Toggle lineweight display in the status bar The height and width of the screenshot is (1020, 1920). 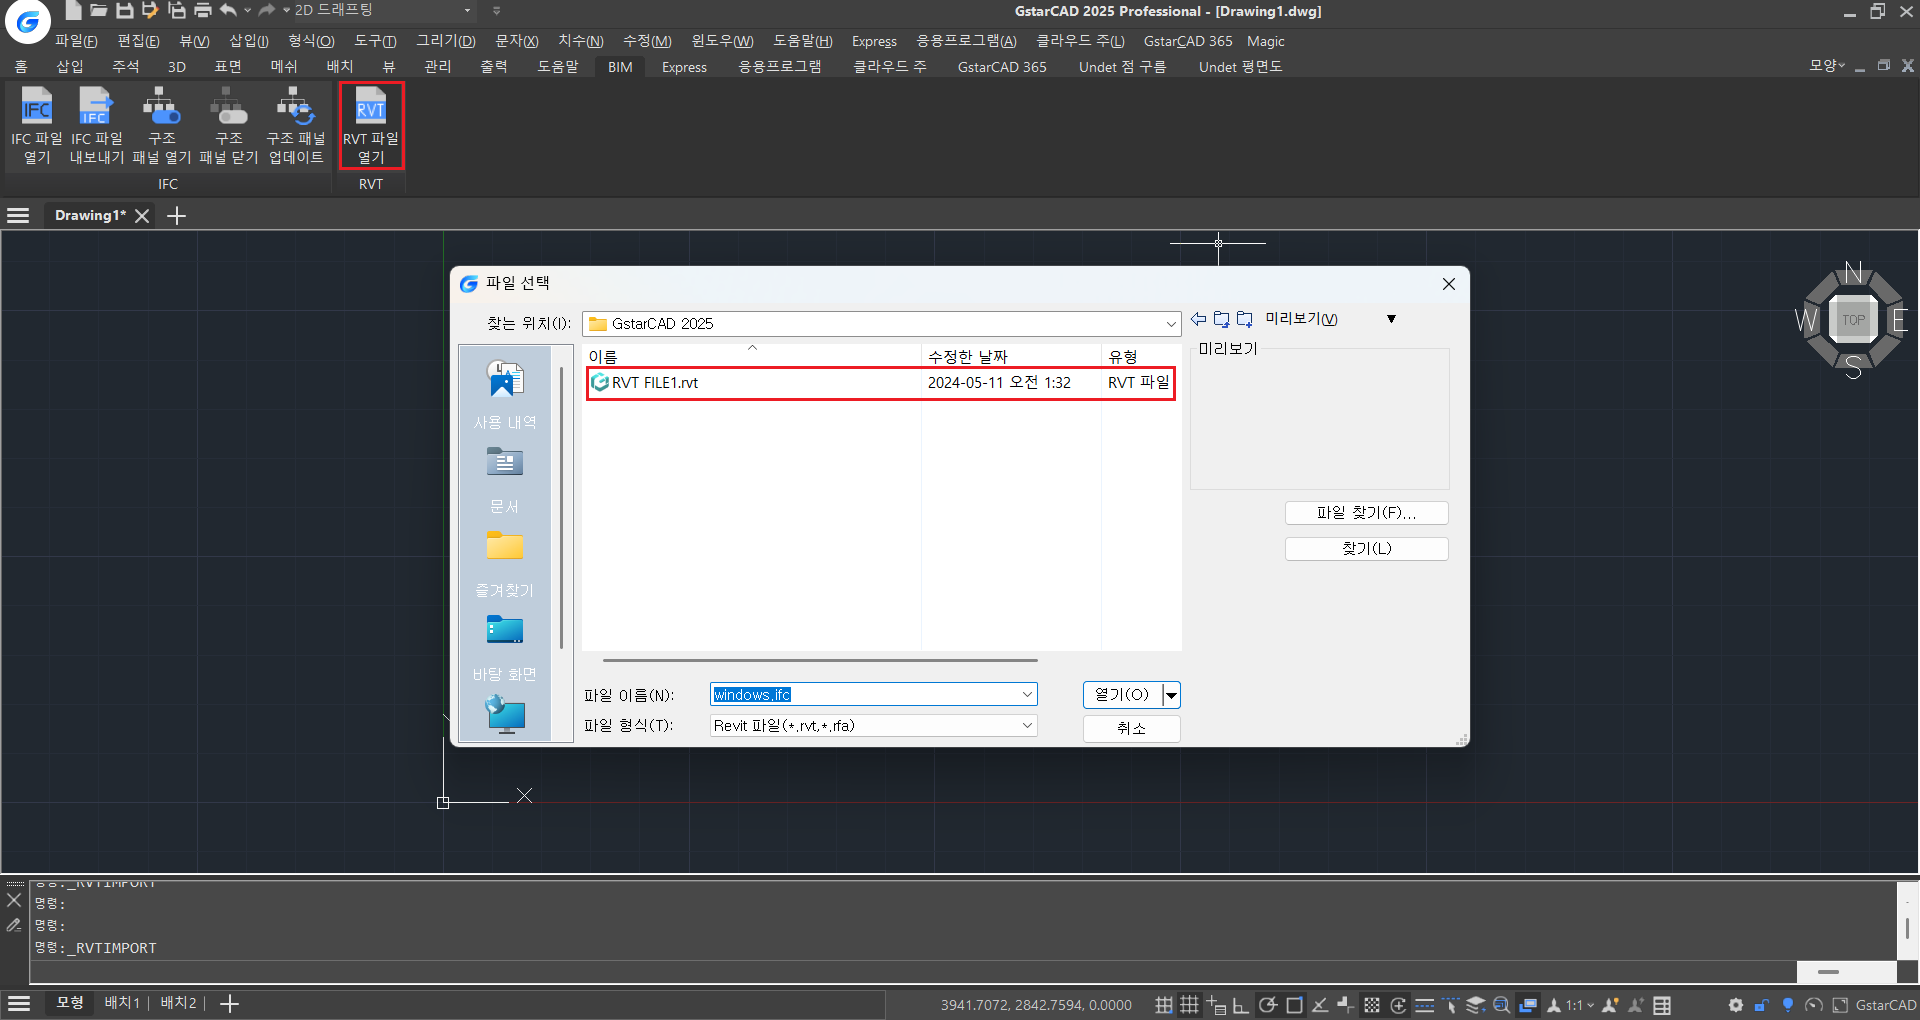1424,1005
